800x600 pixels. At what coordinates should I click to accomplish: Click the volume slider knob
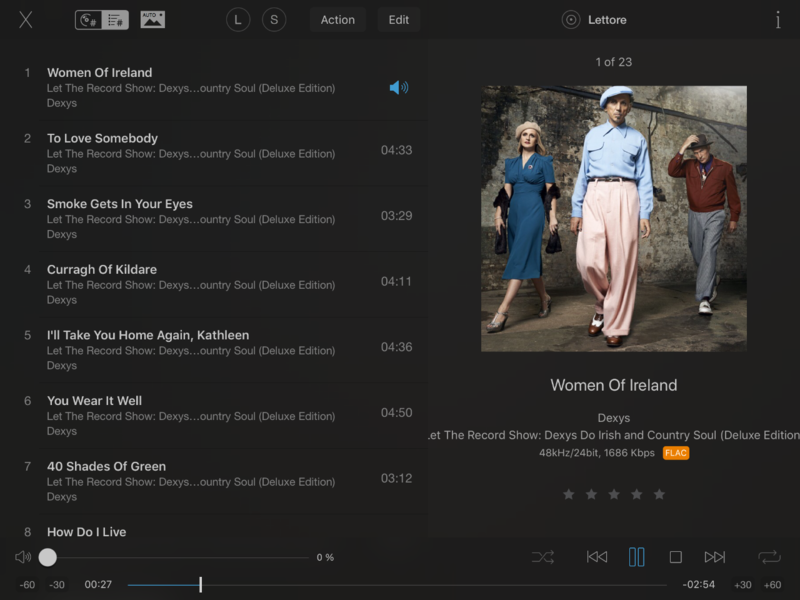[48, 557]
